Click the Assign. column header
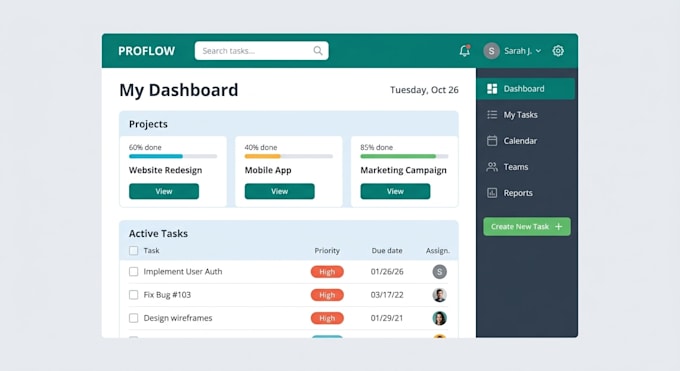 [438, 251]
